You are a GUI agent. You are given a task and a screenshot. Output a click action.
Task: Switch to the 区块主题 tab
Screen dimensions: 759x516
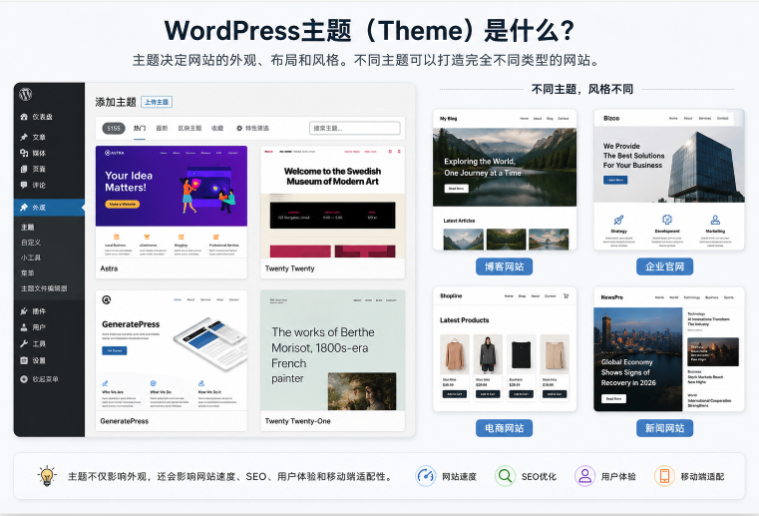tap(190, 128)
